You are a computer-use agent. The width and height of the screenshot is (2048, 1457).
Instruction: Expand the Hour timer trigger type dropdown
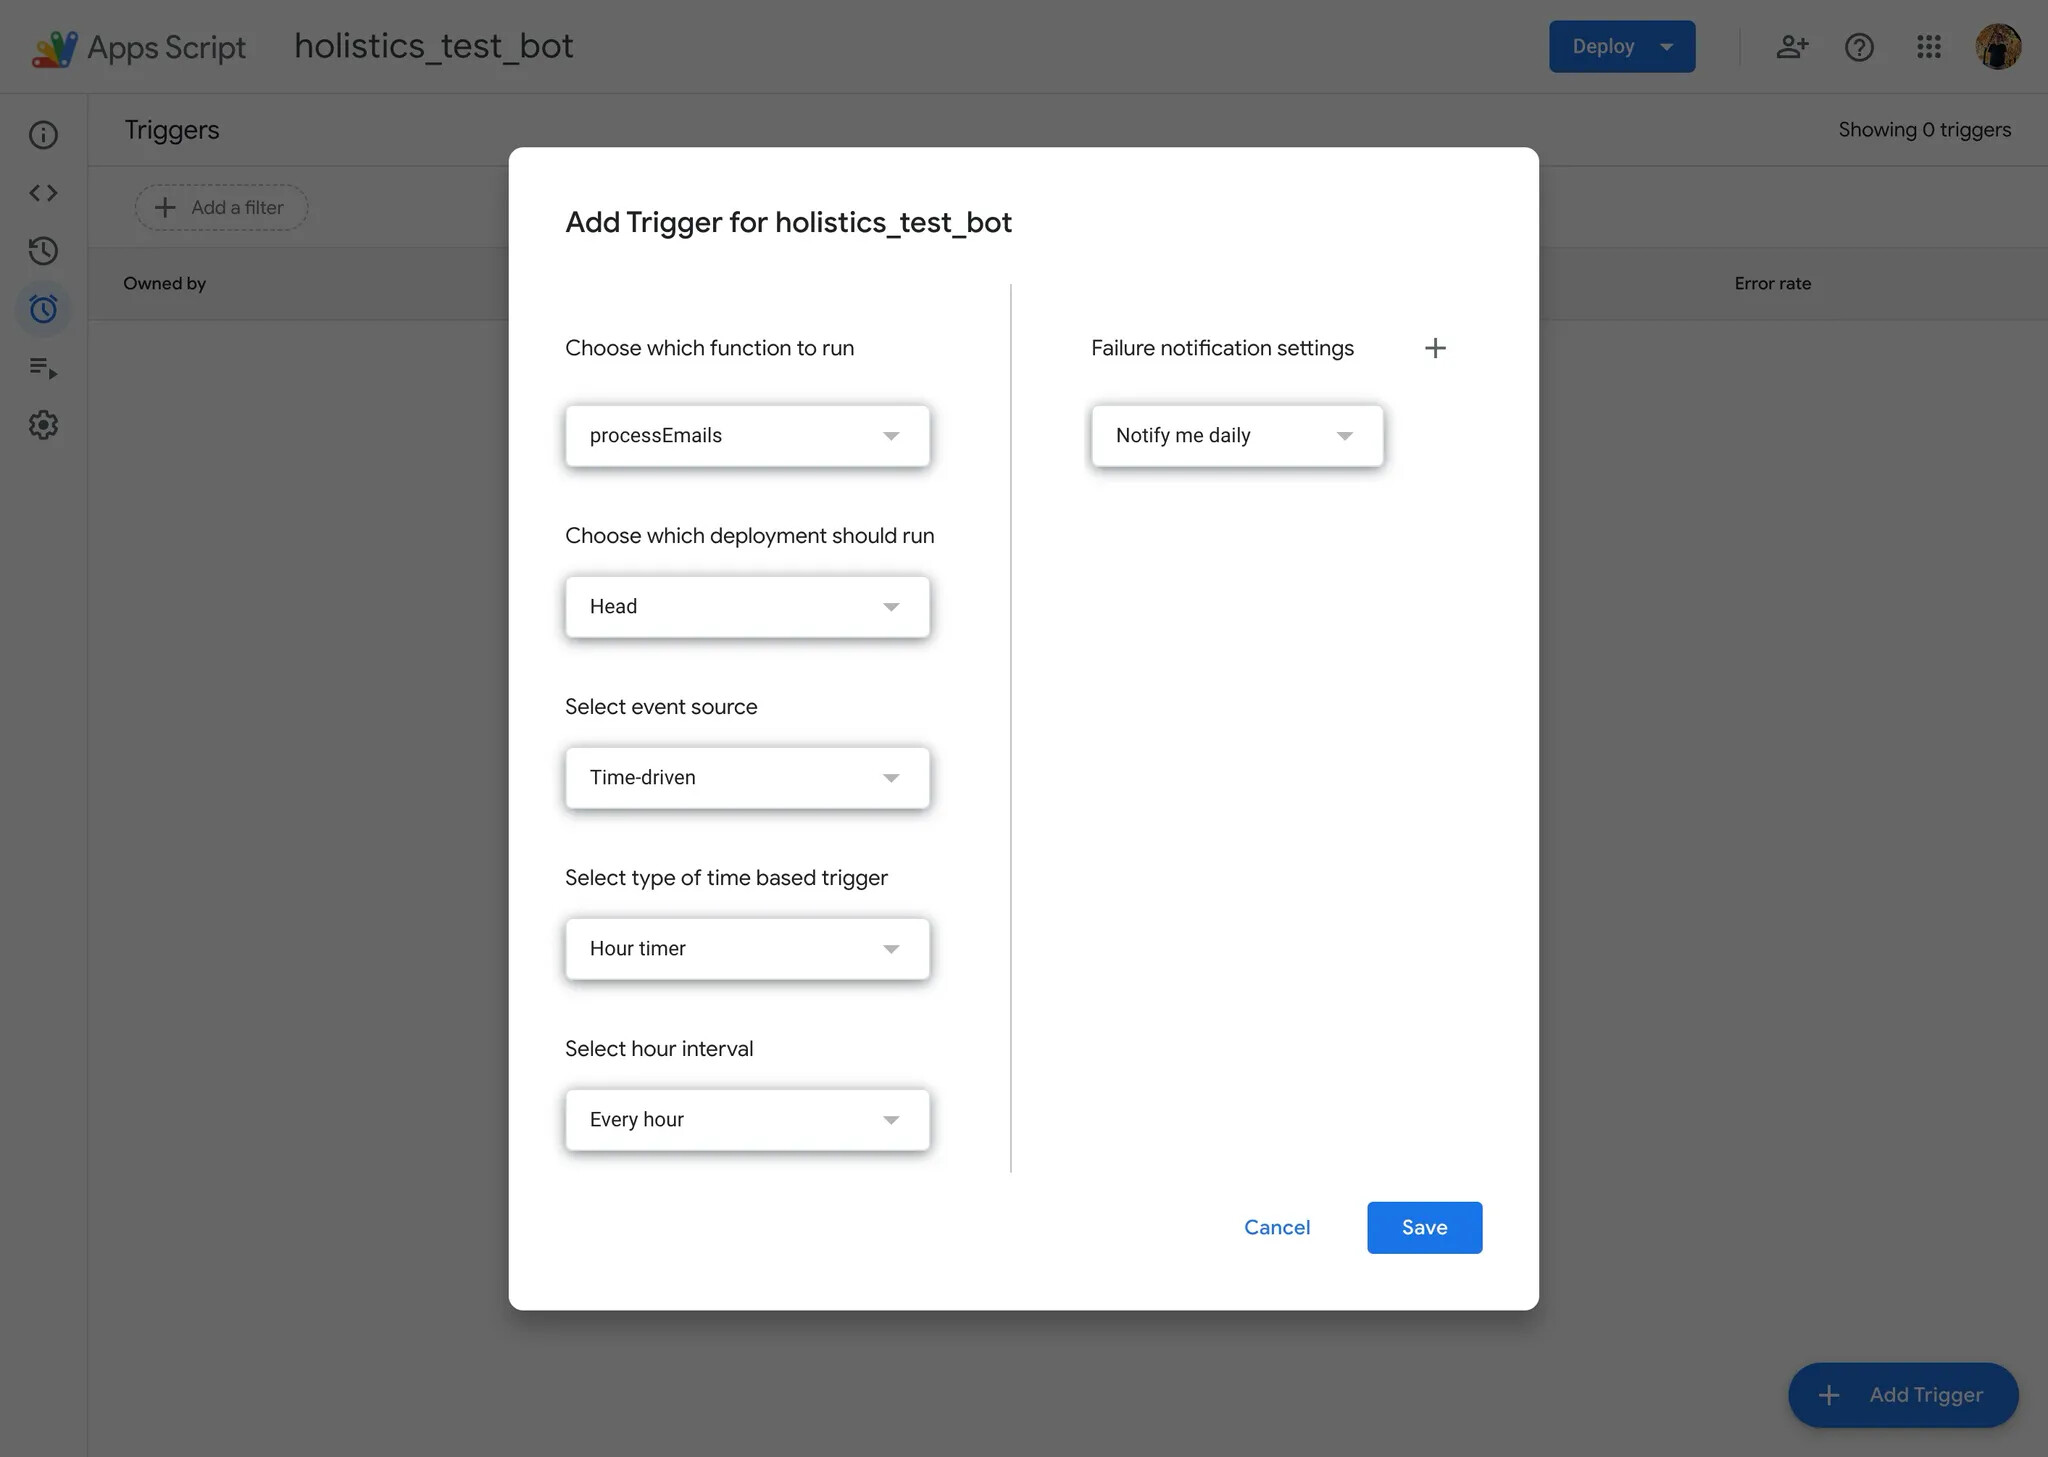747,949
